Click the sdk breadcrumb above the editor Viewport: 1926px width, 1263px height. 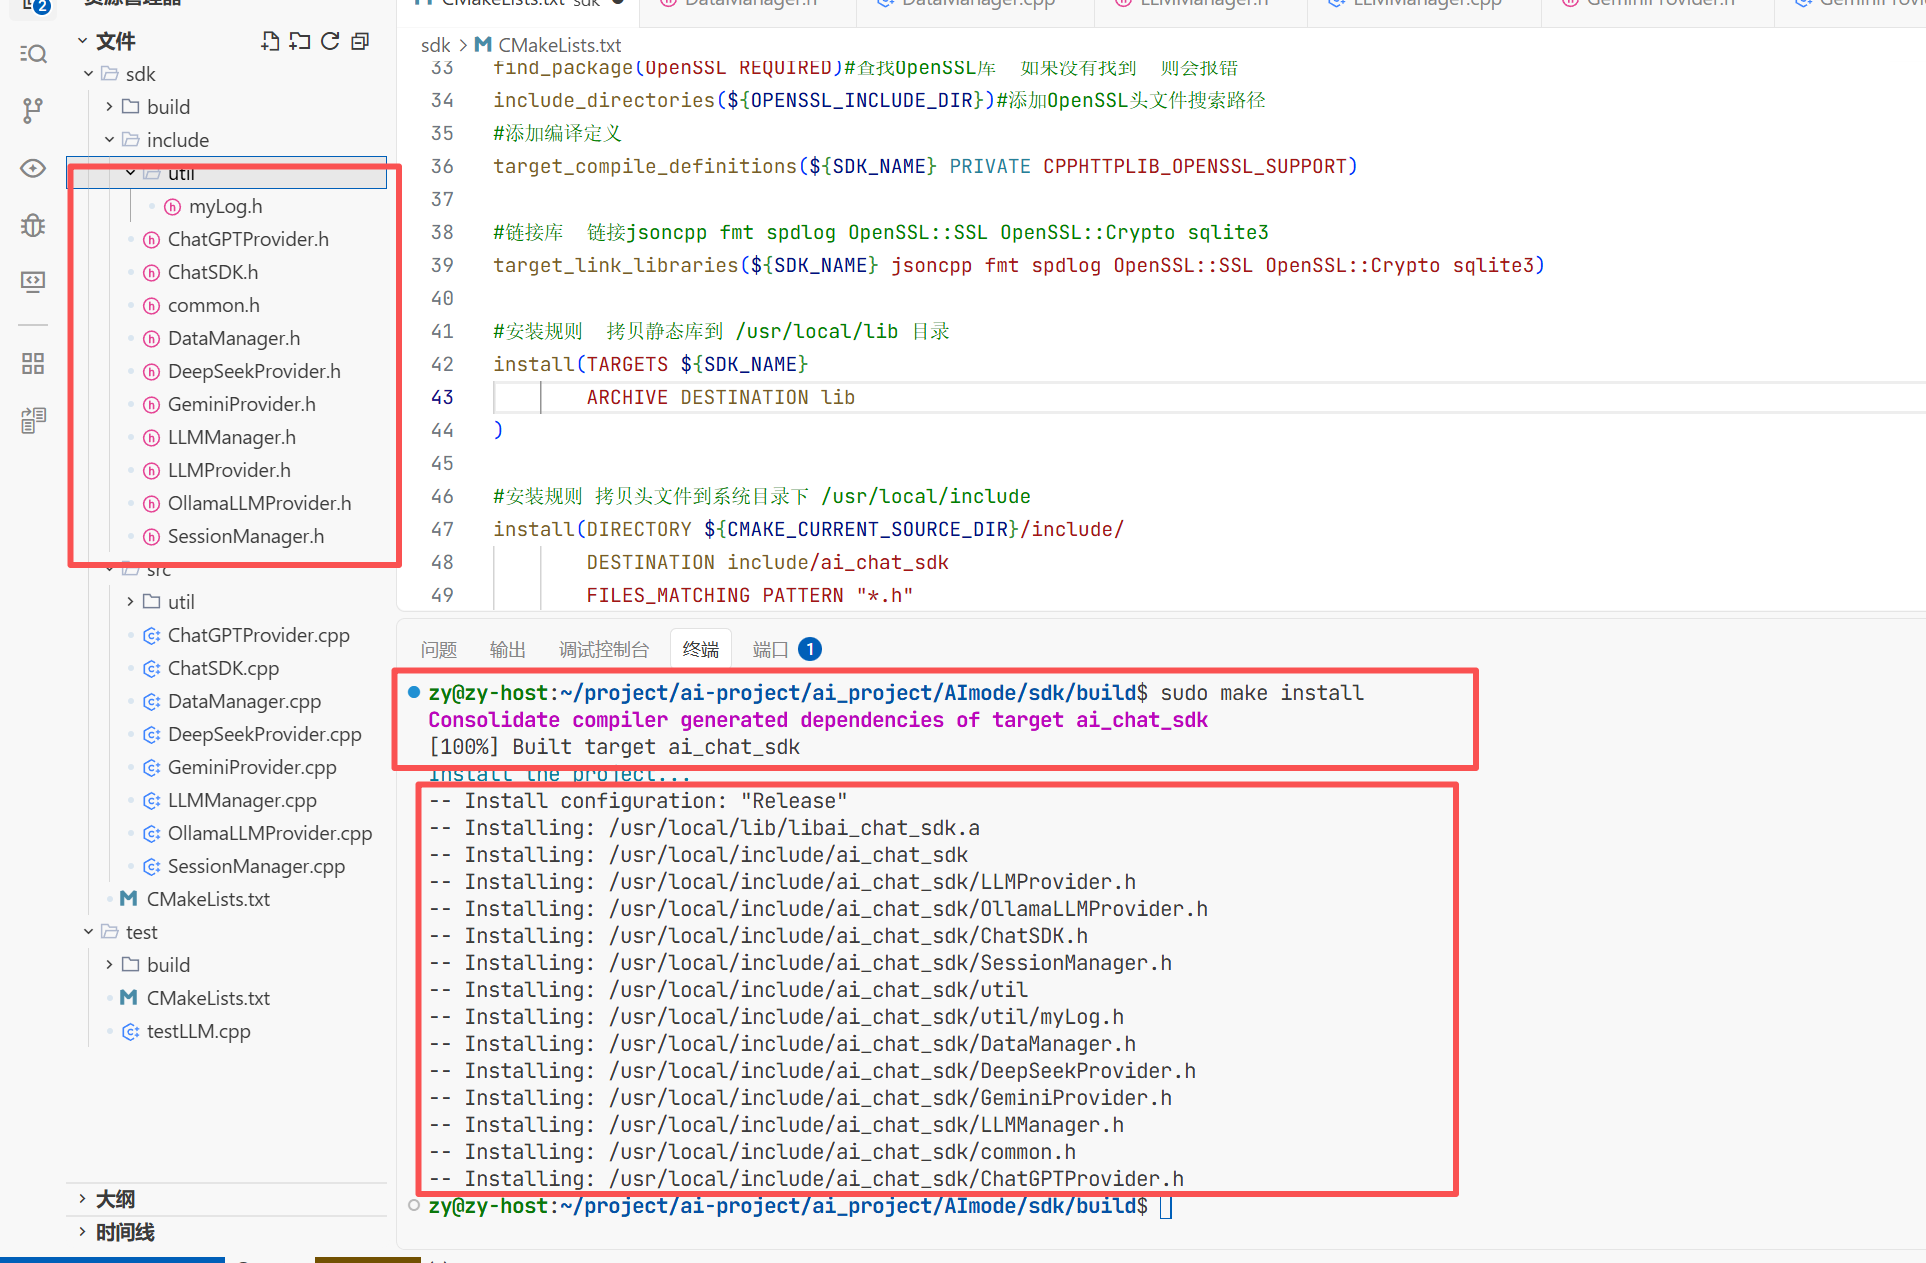tap(435, 45)
